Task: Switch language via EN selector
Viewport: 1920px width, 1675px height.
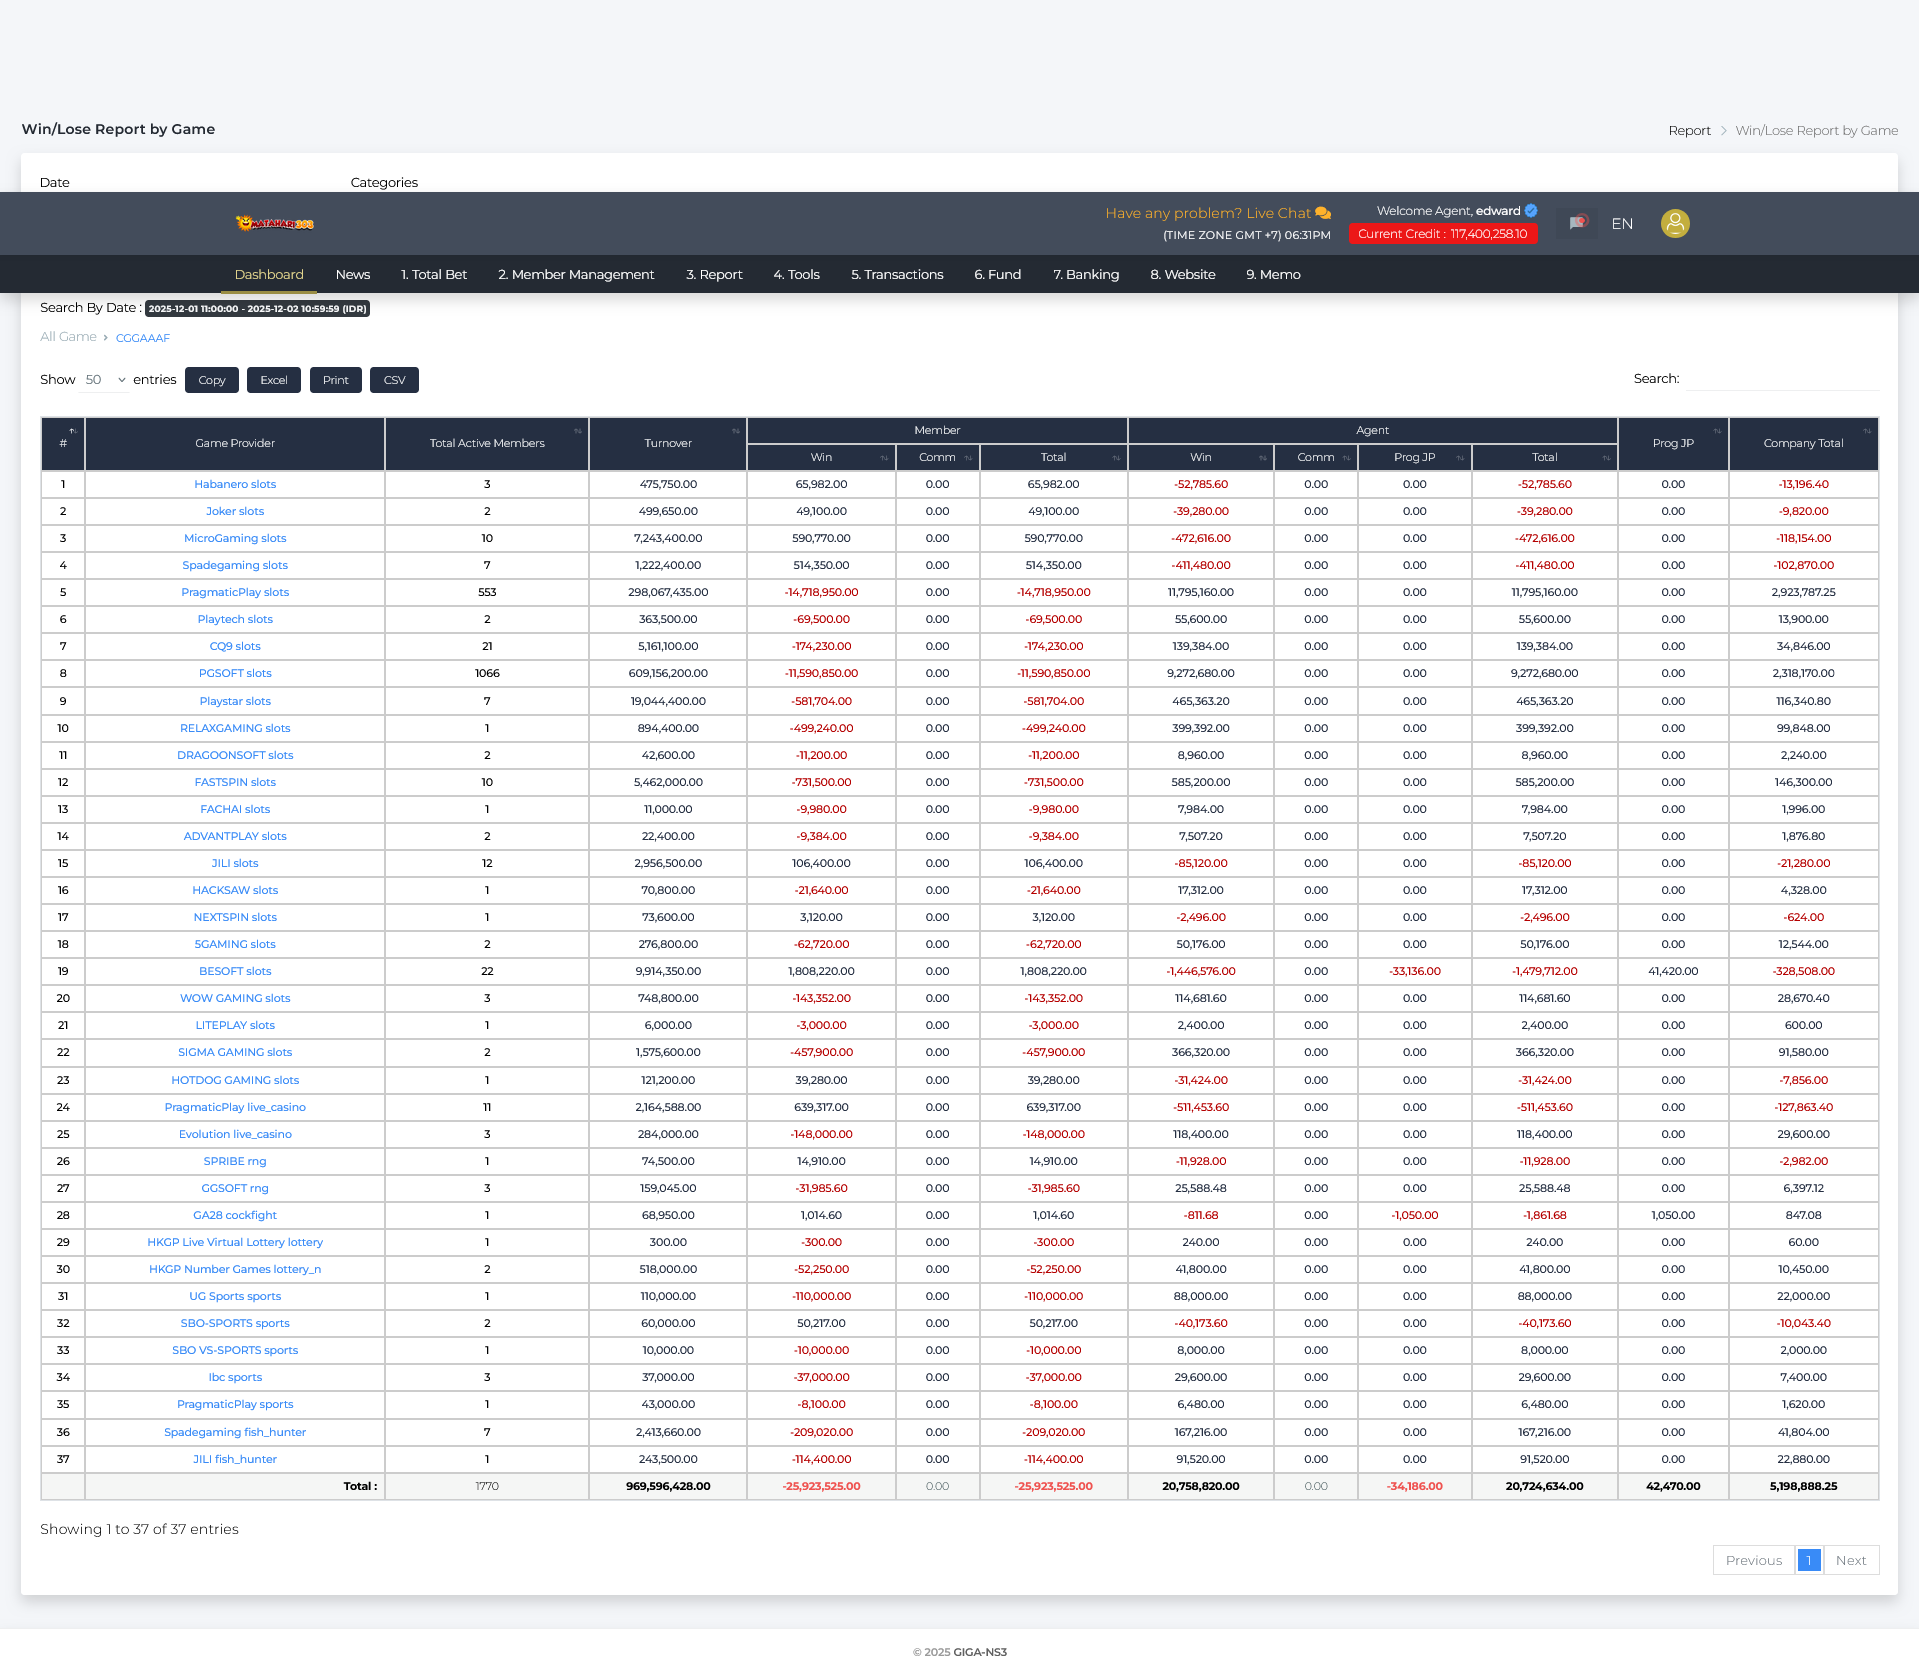Action: pos(1621,224)
